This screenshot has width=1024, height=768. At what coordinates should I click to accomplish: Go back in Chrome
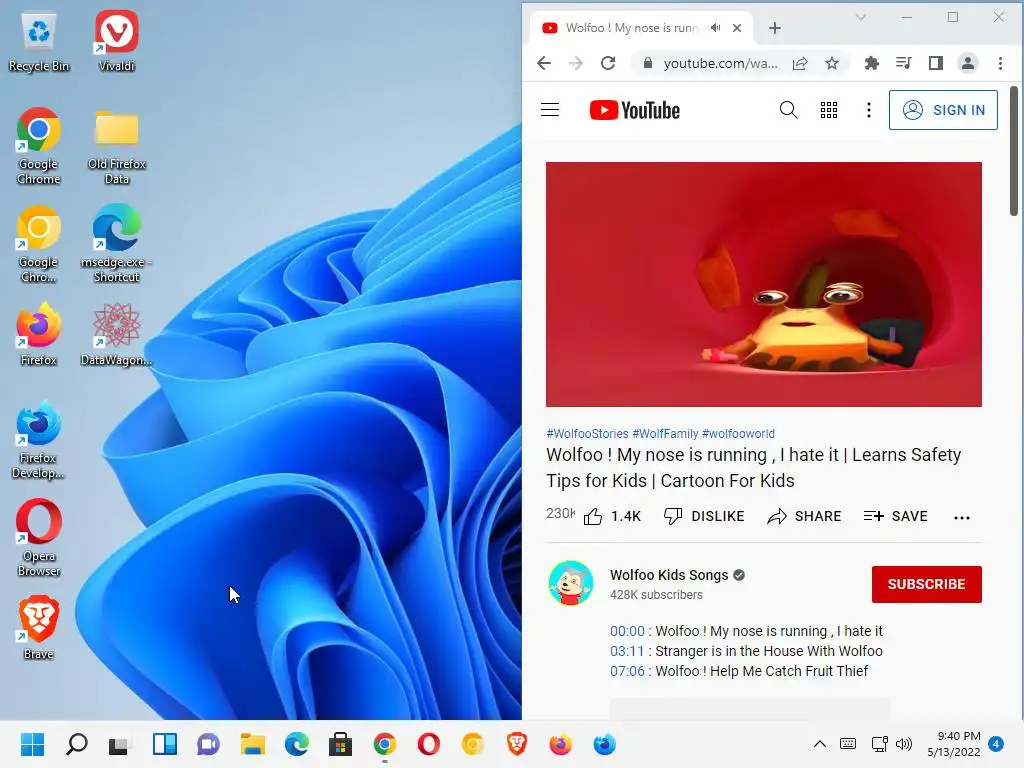(544, 63)
